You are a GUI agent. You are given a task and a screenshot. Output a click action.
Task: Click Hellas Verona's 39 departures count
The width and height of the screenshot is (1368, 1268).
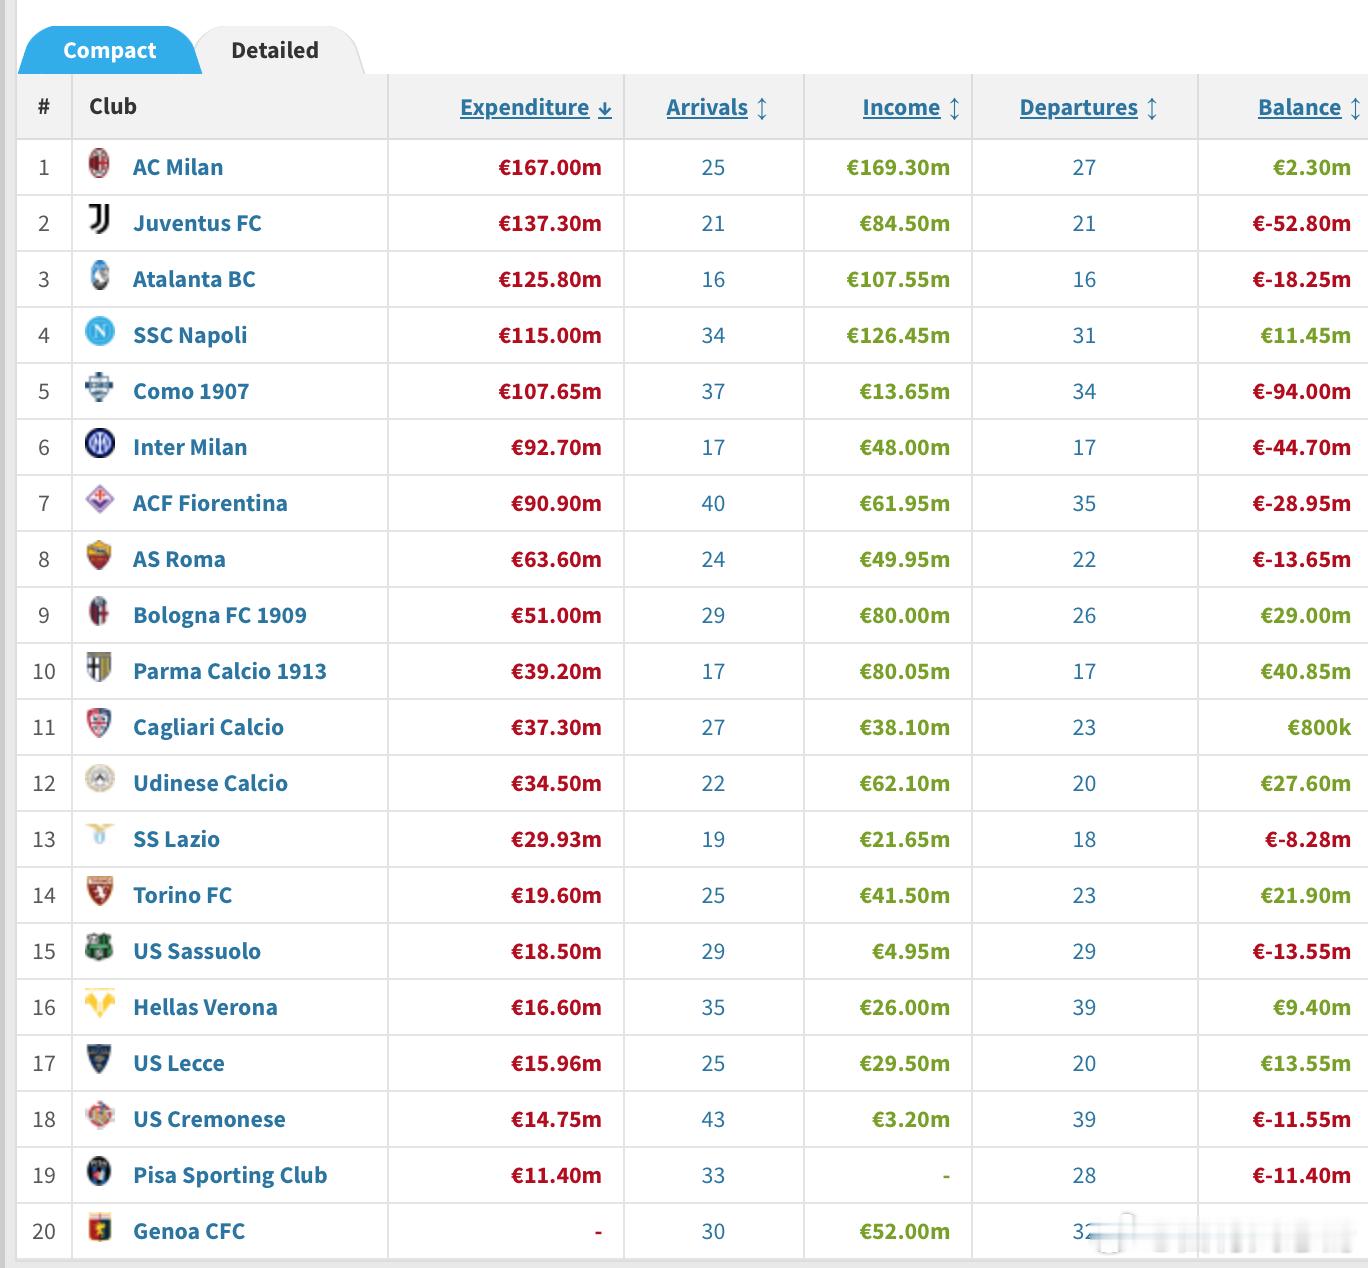[1084, 1007]
